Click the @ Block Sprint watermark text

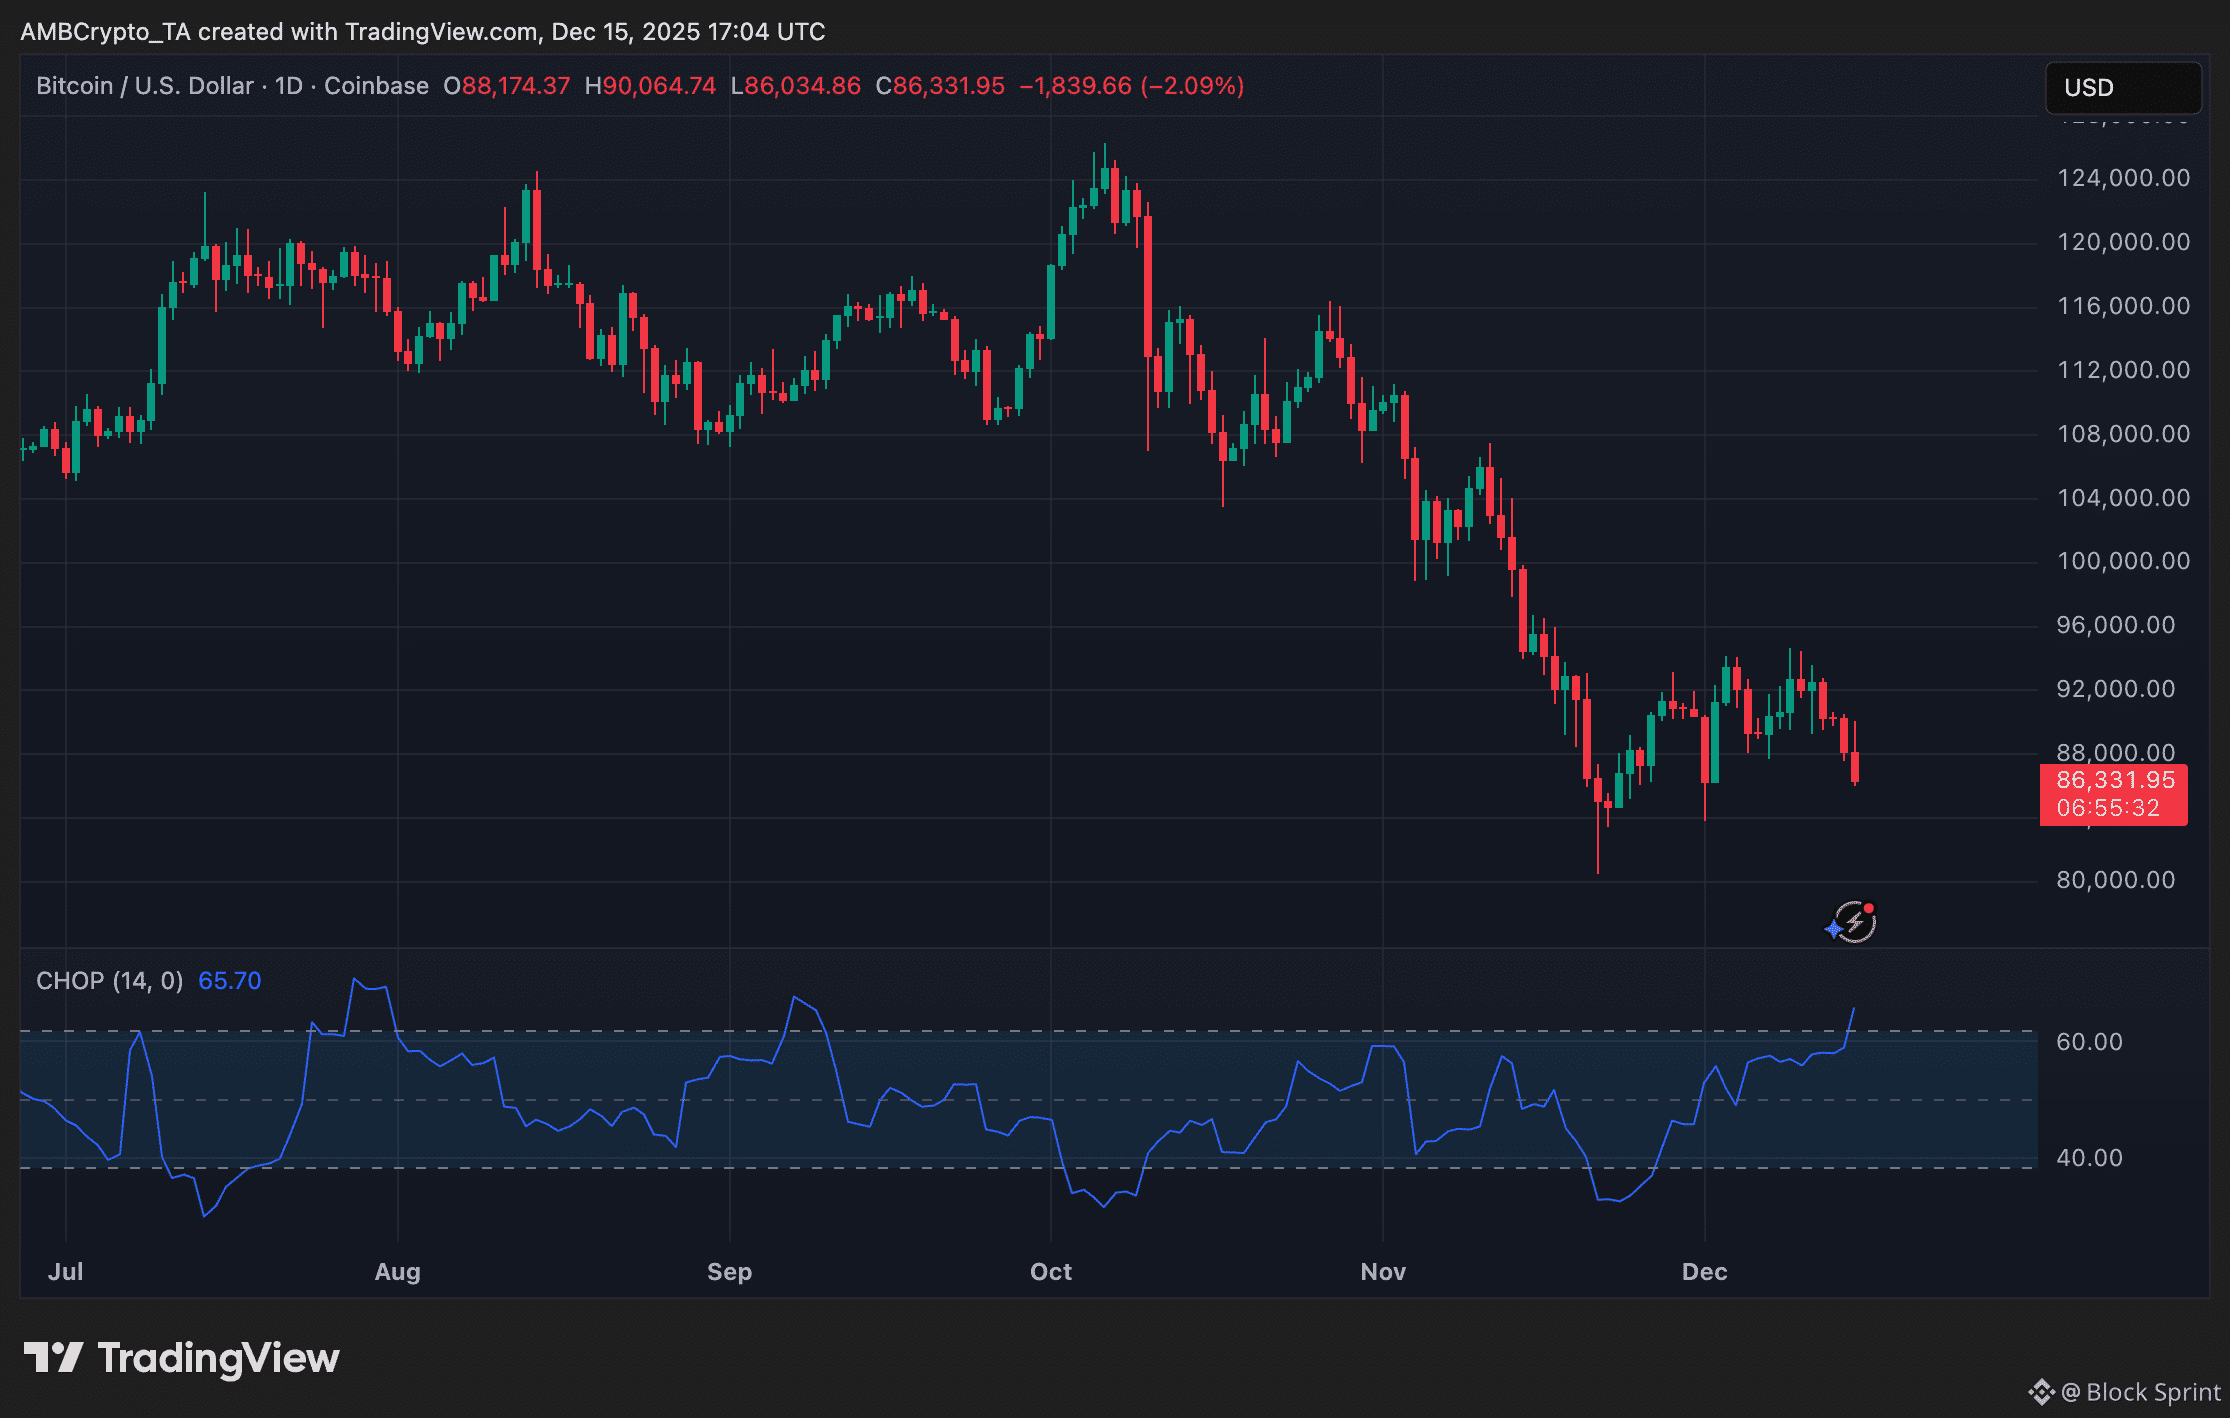pos(2140,1392)
